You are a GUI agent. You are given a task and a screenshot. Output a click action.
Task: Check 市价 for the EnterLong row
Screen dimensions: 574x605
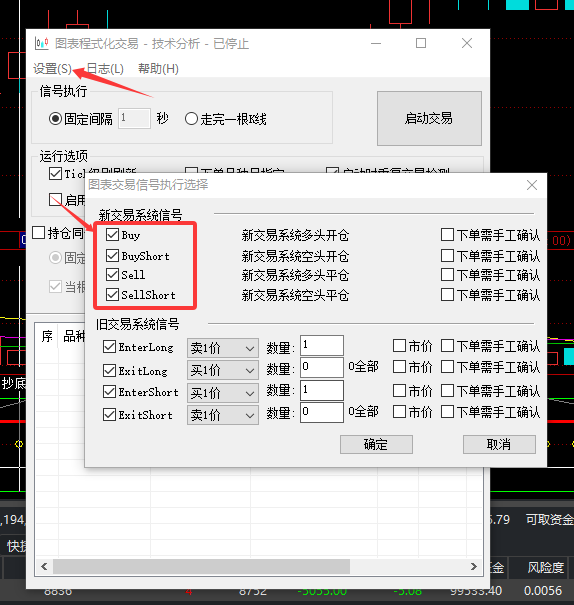pyautogui.click(x=399, y=345)
